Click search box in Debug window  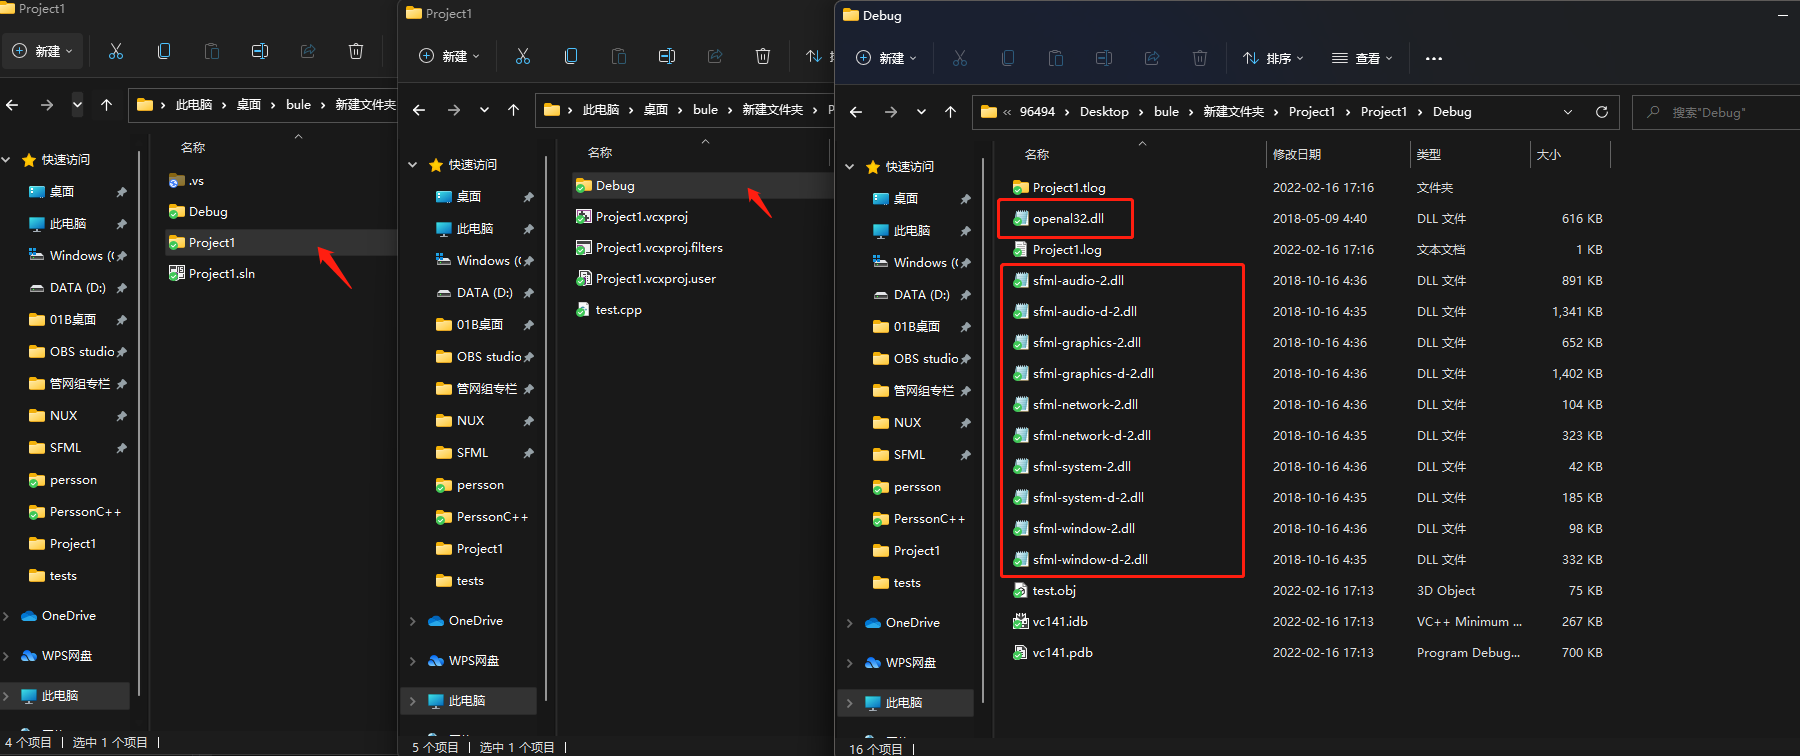pos(1718,112)
